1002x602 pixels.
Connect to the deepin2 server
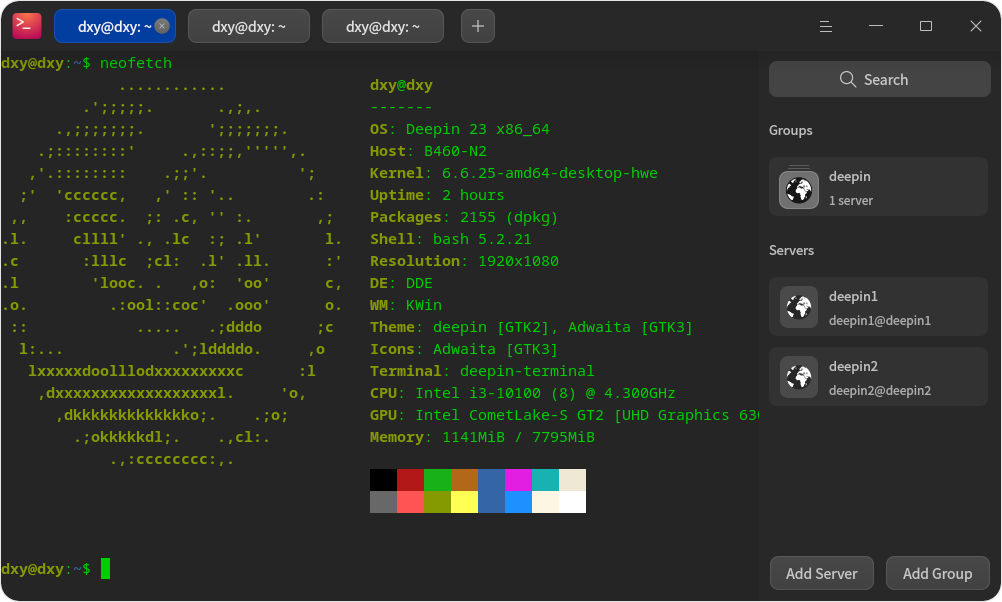coord(879,376)
